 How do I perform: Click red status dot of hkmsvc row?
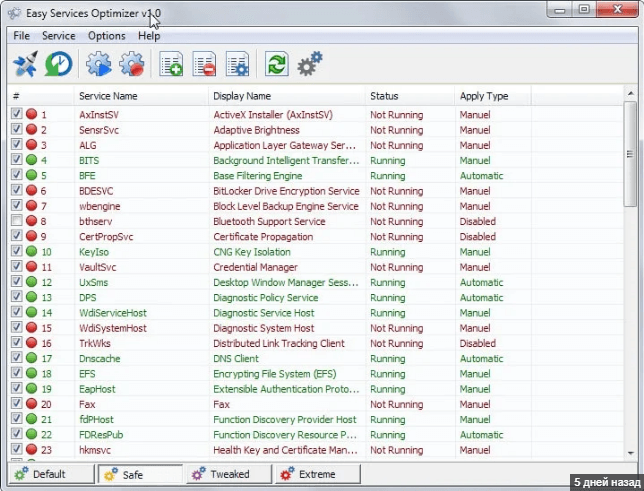[32, 449]
